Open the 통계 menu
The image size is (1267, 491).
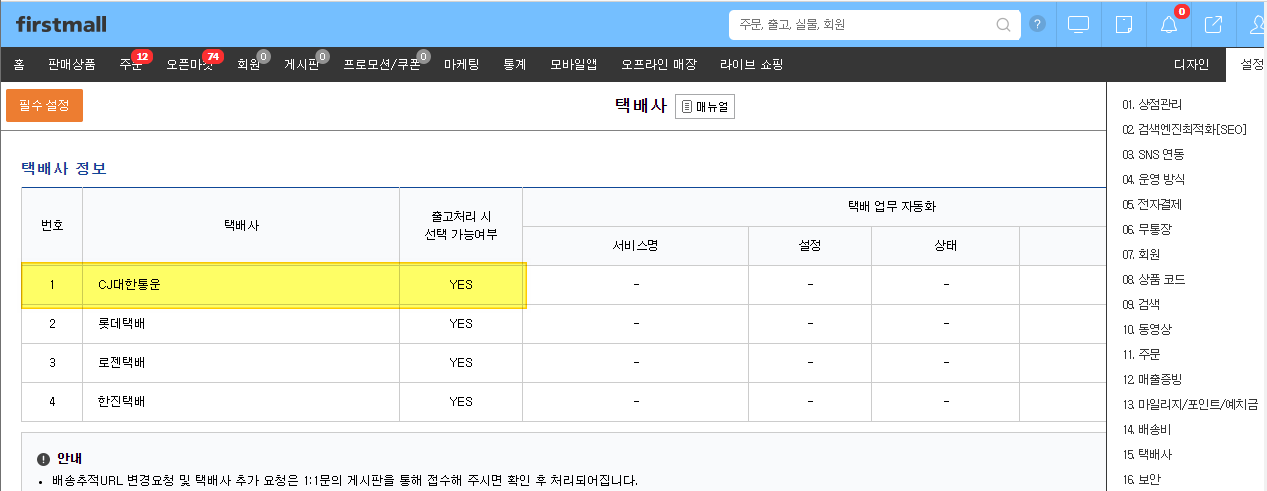(515, 65)
